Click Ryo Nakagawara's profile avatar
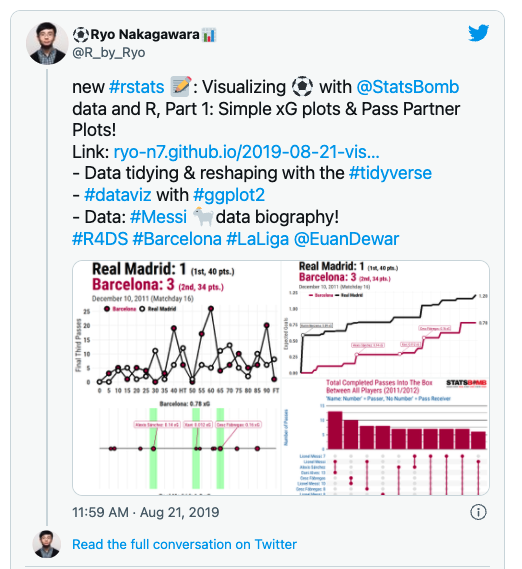This screenshot has width=522, height=569. [x=47, y=43]
